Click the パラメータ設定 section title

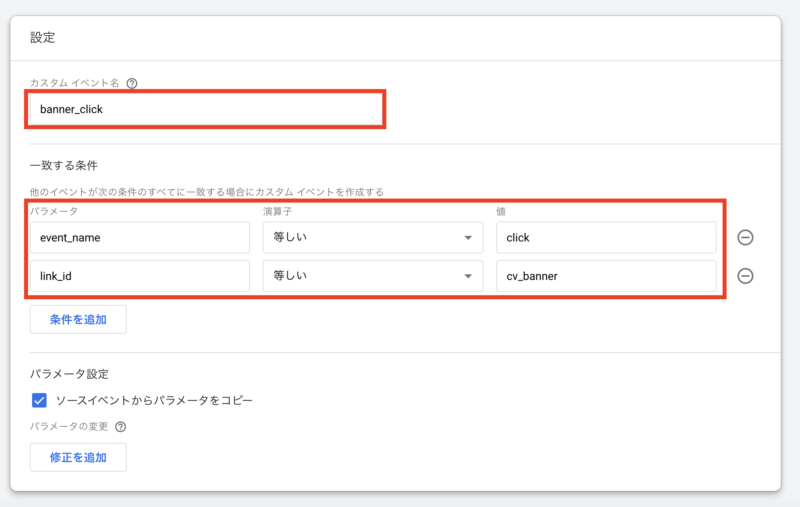pos(69,373)
